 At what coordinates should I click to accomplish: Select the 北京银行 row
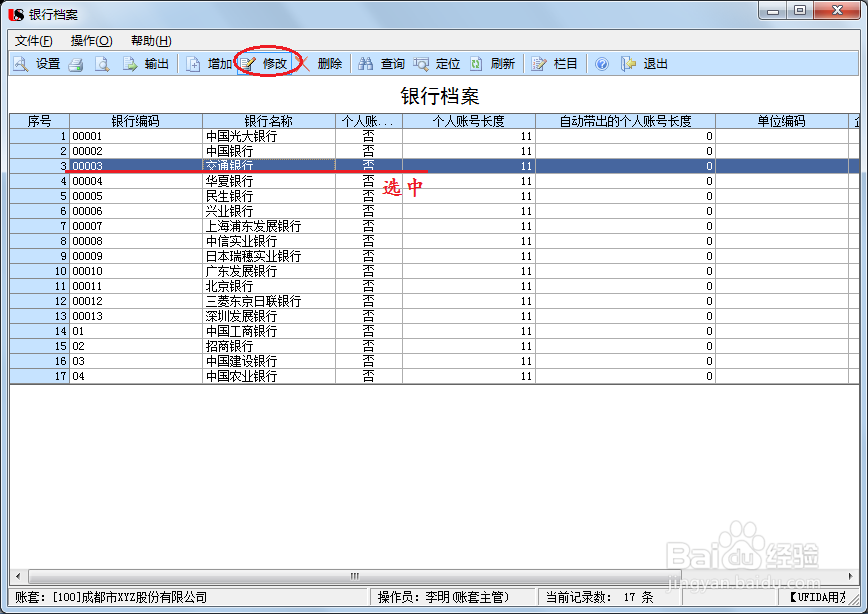pyautogui.click(x=435, y=286)
